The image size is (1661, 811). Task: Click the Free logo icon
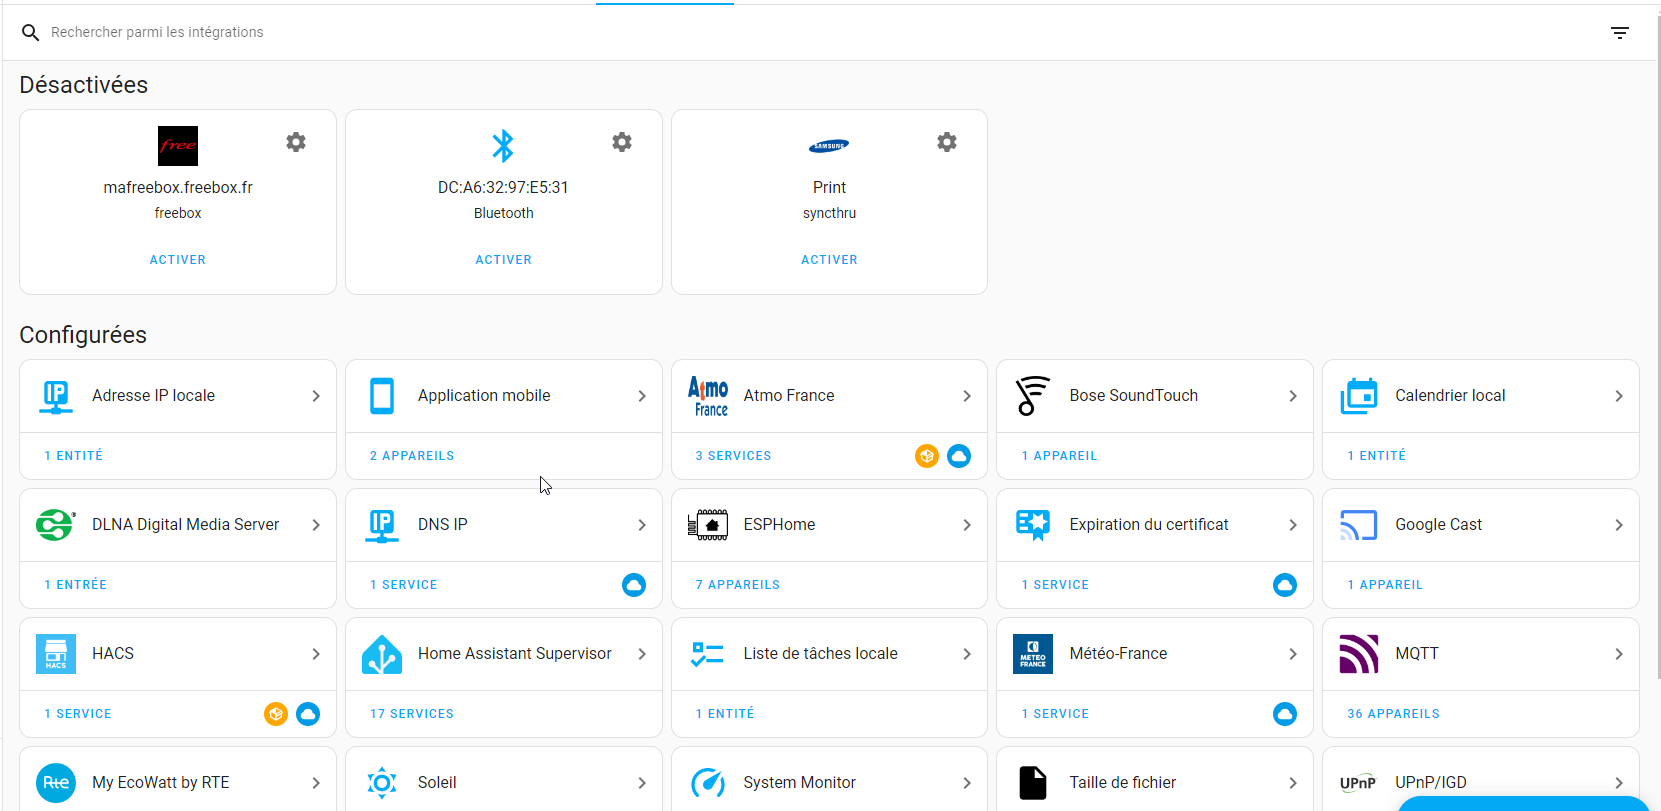(x=178, y=146)
